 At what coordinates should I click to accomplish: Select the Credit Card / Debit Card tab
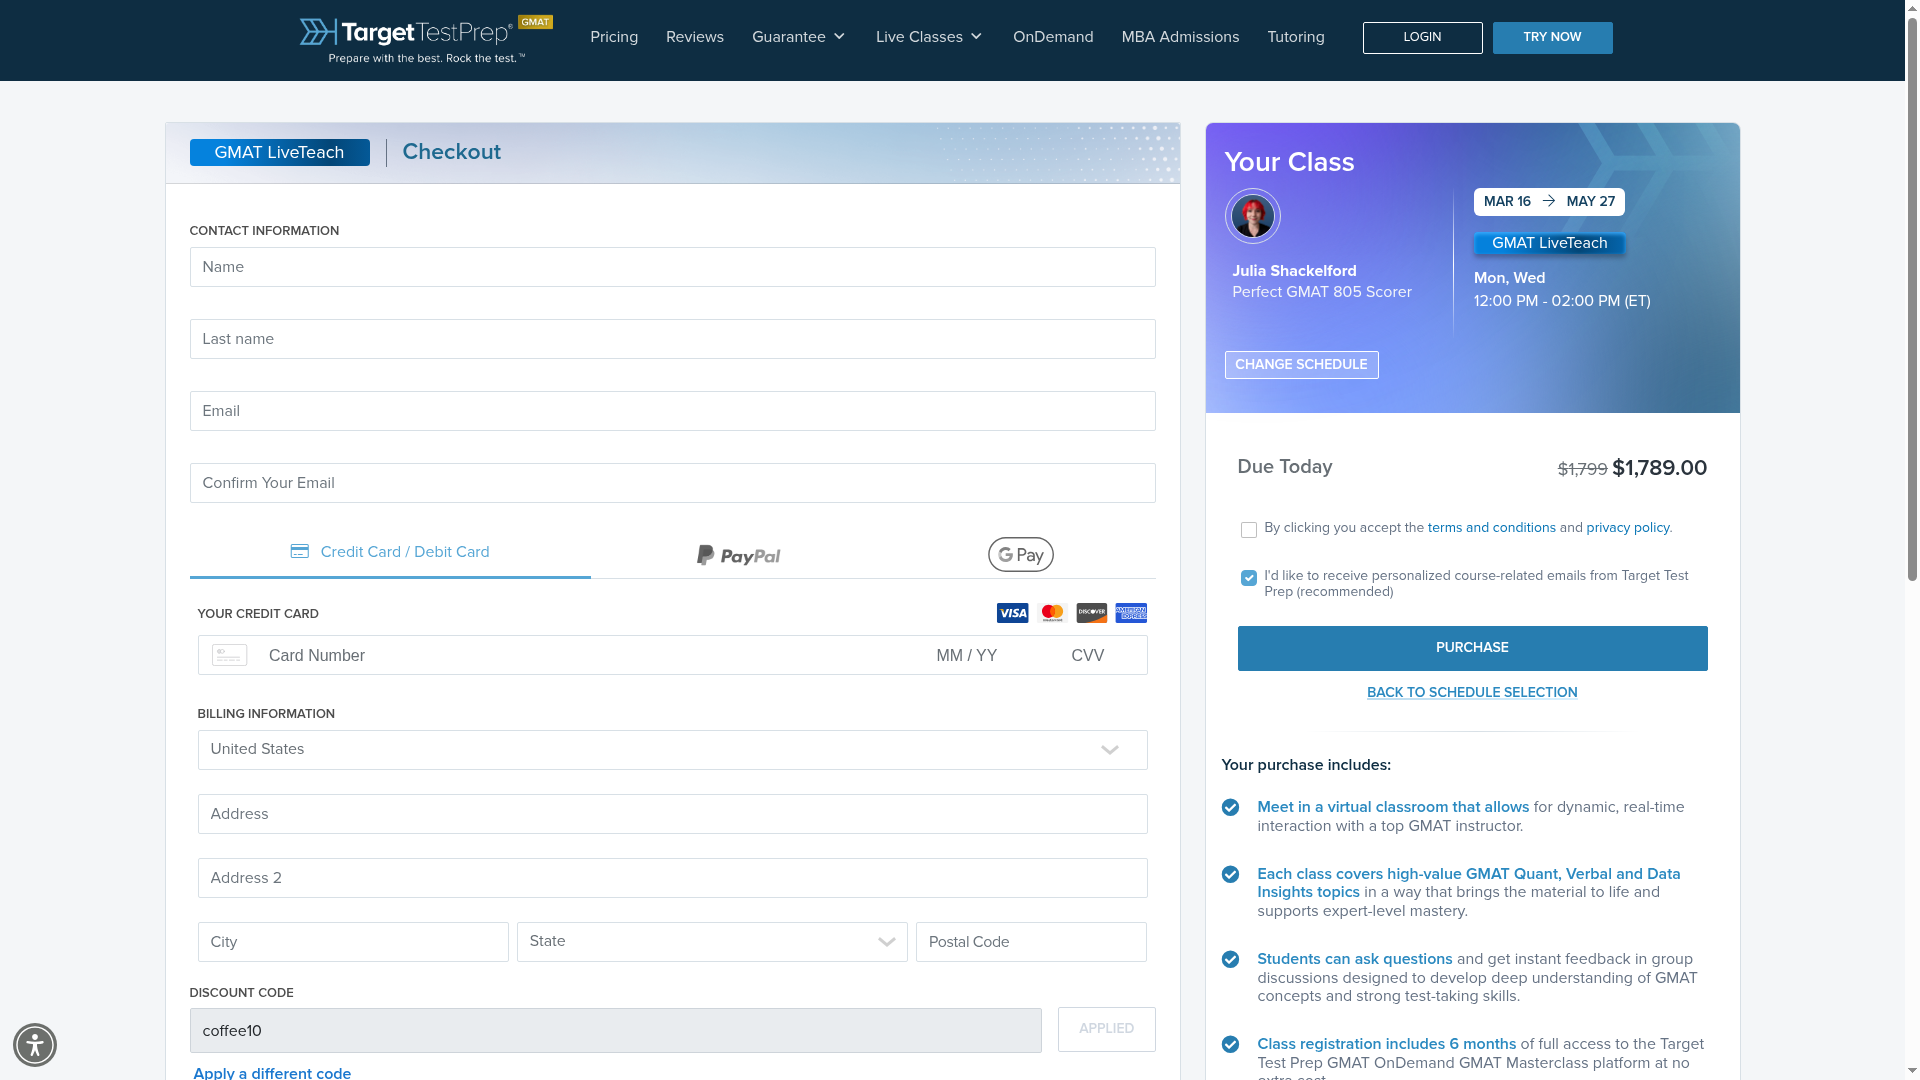(x=390, y=552)
